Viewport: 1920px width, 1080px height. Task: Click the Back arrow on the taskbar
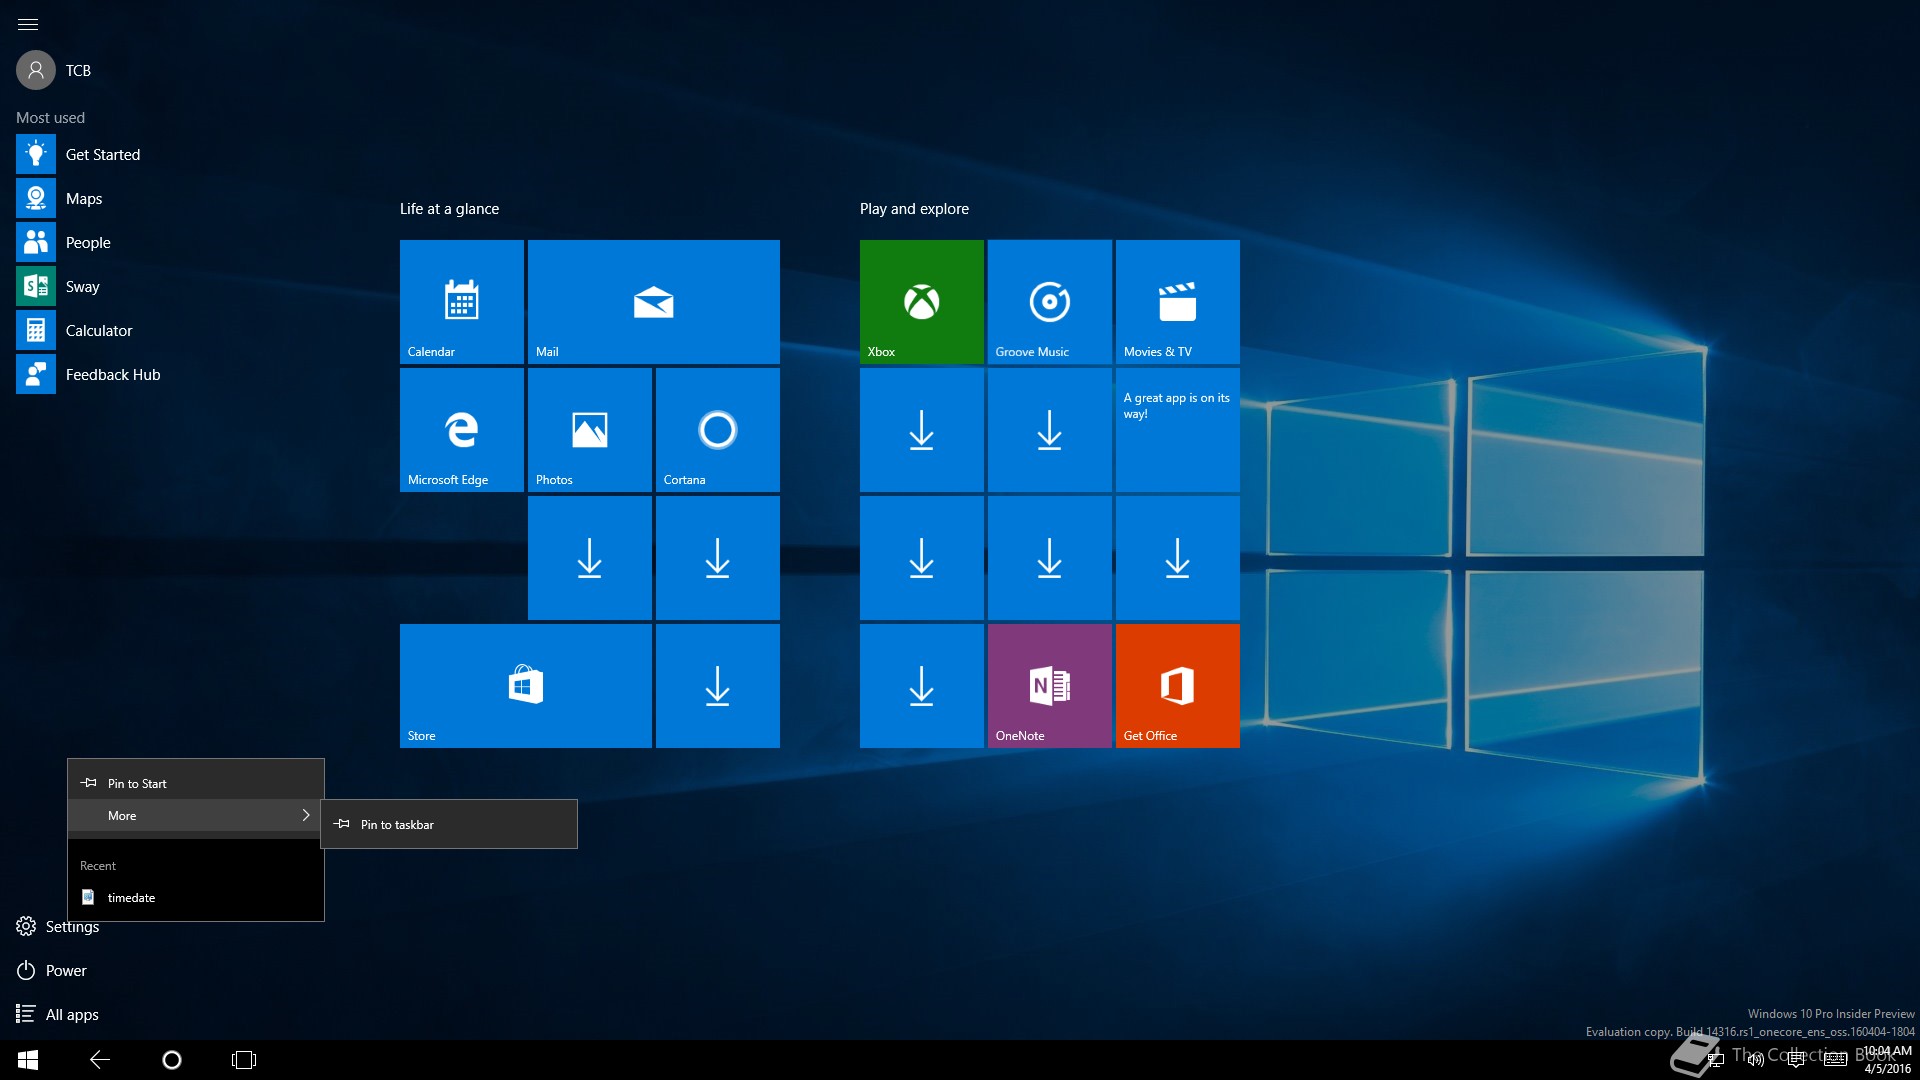click(x=100, y=1060)
